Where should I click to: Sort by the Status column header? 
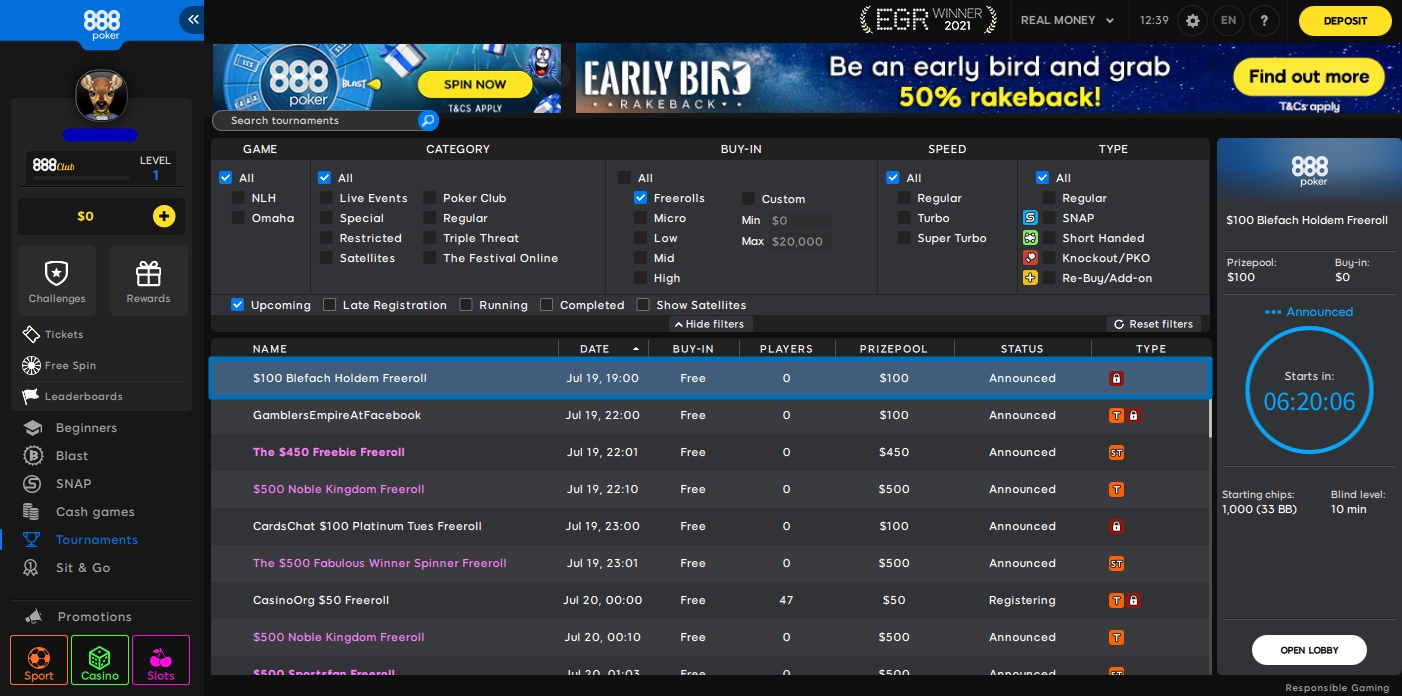(1022, 349)
